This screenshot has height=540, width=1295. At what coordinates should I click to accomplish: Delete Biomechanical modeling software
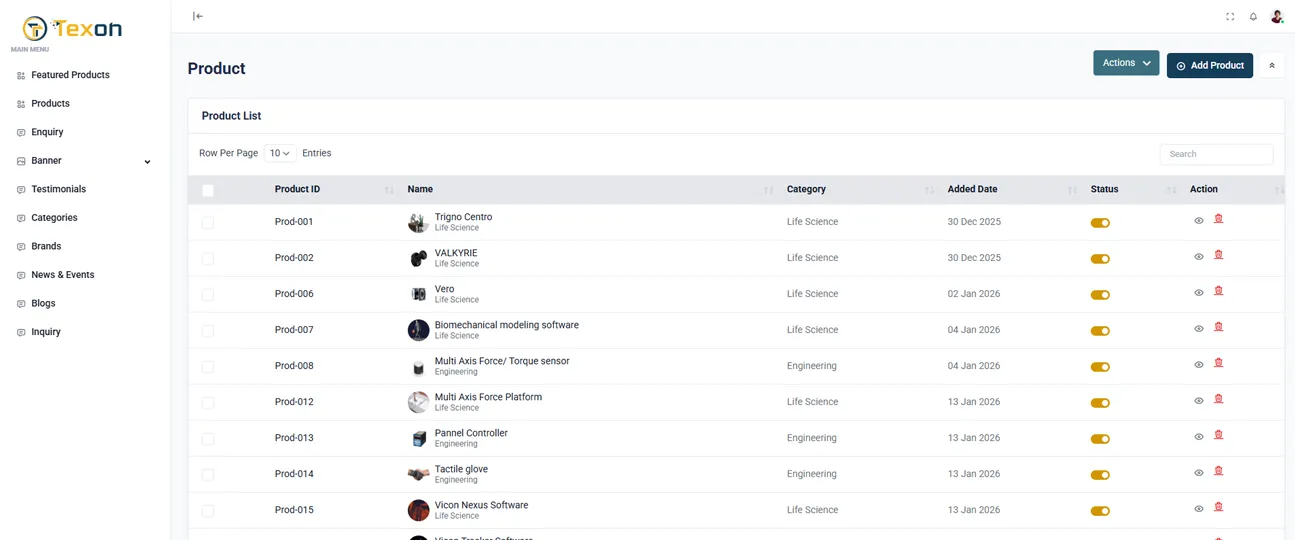click(1218, 327)
